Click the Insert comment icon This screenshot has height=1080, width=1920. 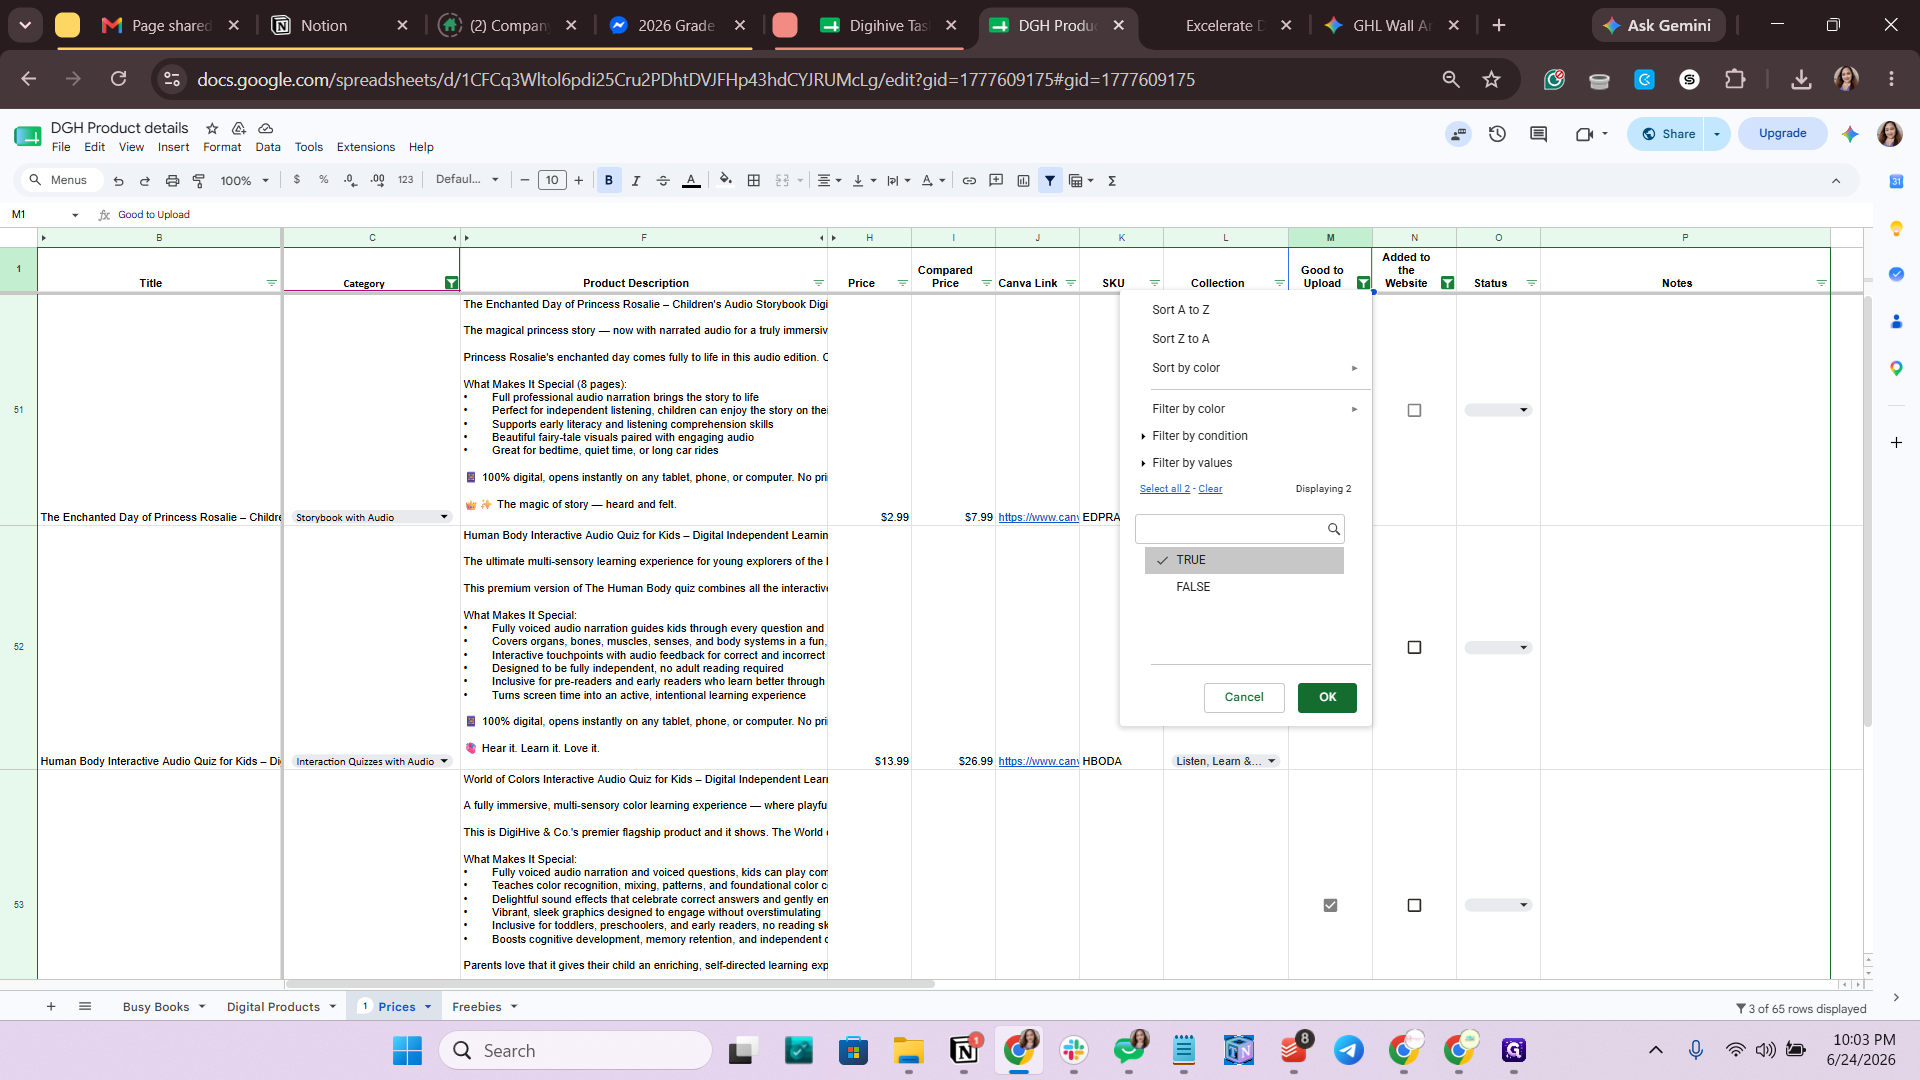[996, 181]
